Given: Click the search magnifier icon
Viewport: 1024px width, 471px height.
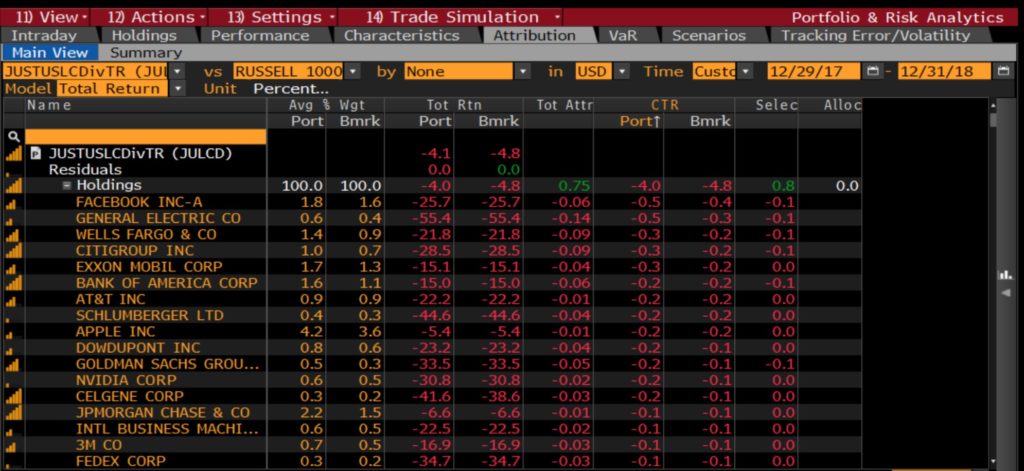Looking at the screenshot, I should [x=12, y=137].
